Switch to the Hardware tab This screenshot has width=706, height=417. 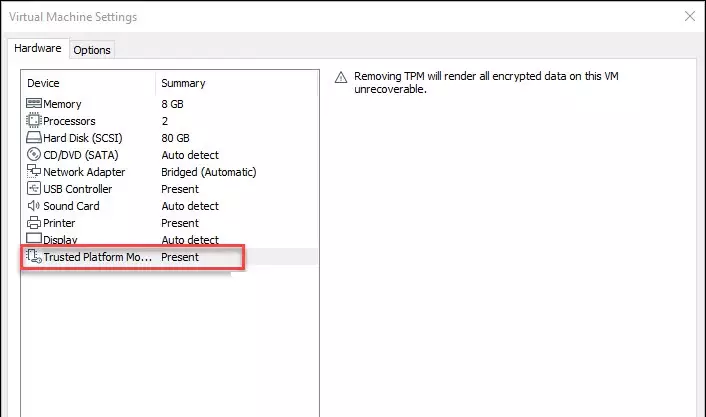pos(38,48)
